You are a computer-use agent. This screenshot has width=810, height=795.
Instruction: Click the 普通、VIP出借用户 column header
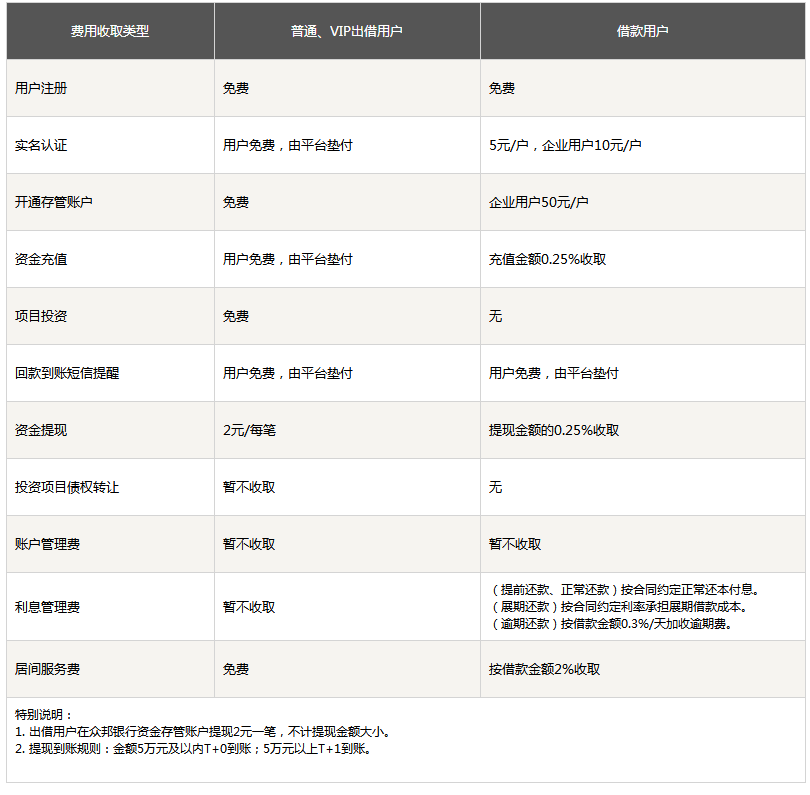(347, 31)
